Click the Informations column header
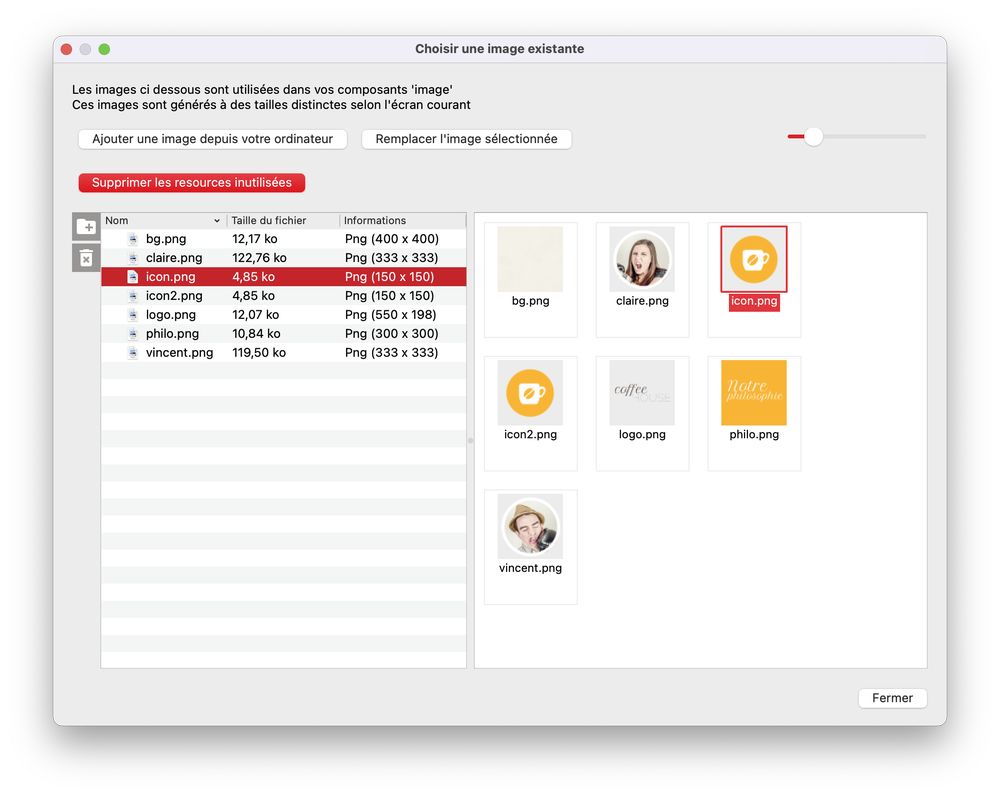 click(x=402, y=221)
